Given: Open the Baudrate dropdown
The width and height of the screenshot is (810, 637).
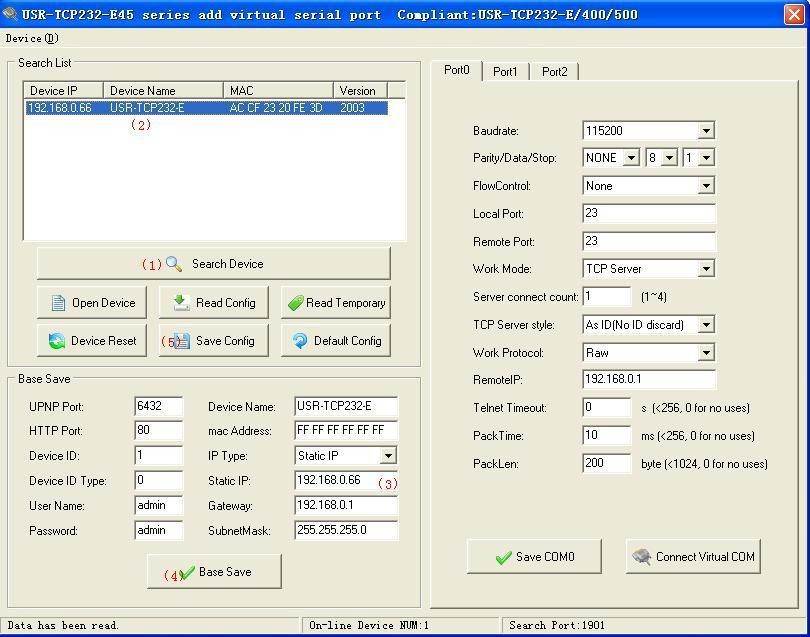Looking at the screenshot, I should coord(706,130).
